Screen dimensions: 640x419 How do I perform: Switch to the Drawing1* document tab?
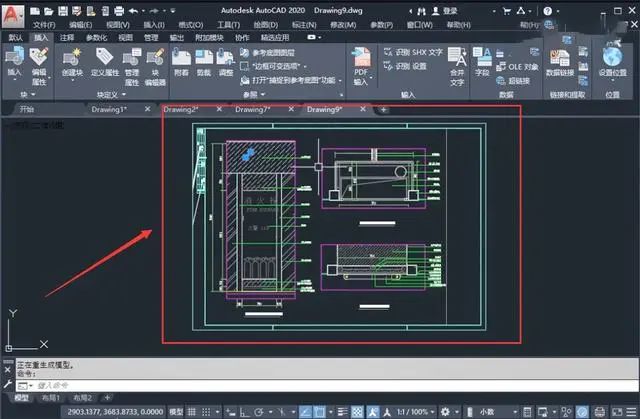tap(109, 109)
